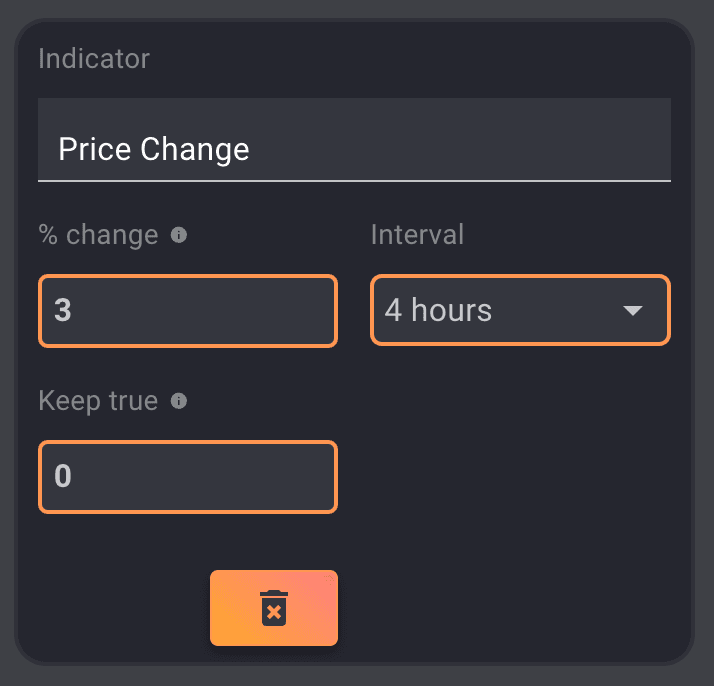Focus the Keep true input field
Screen dimensions: 714x686
point(188,476)
